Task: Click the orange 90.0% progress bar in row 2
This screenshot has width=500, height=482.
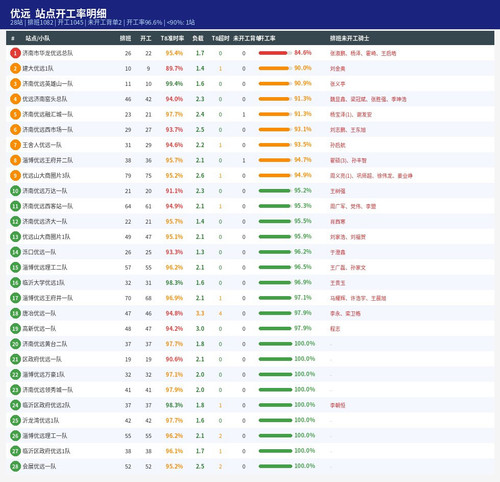Action: point(275,68)
